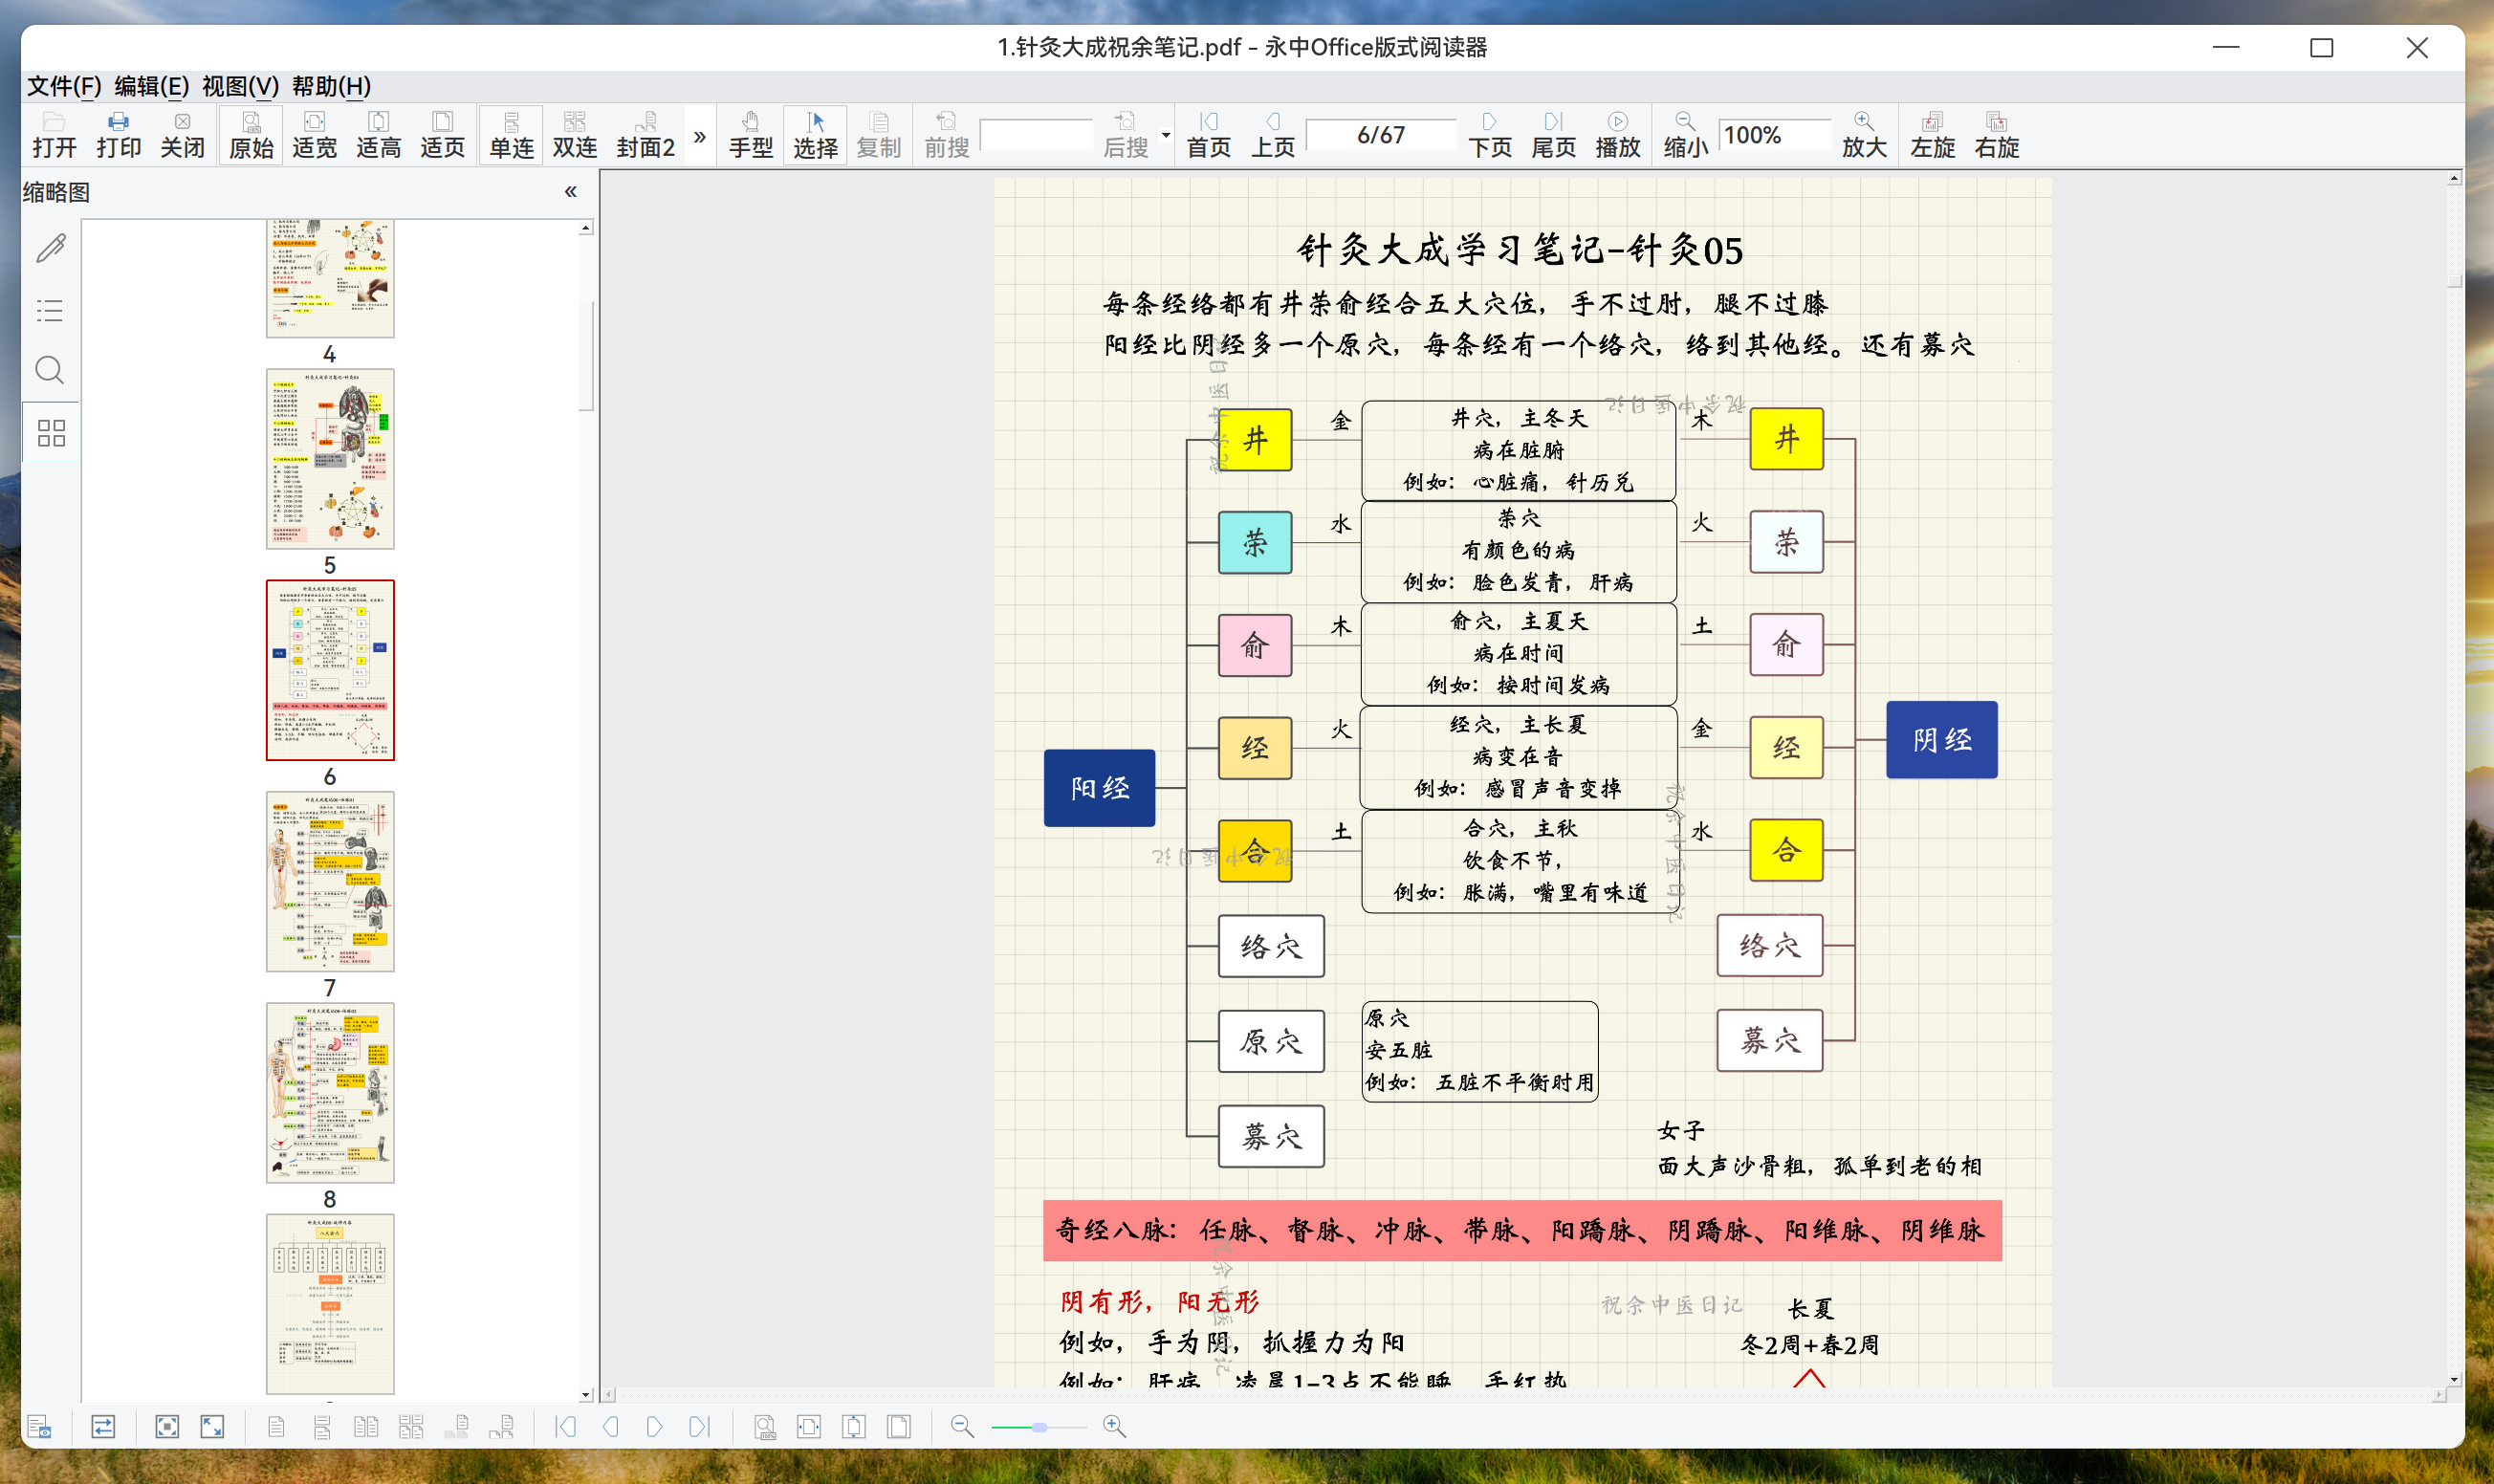This screenshot has width=2494, height=1484.
Task: Enable 封面2 cover page mode
Action: click(x=643, y=134)
